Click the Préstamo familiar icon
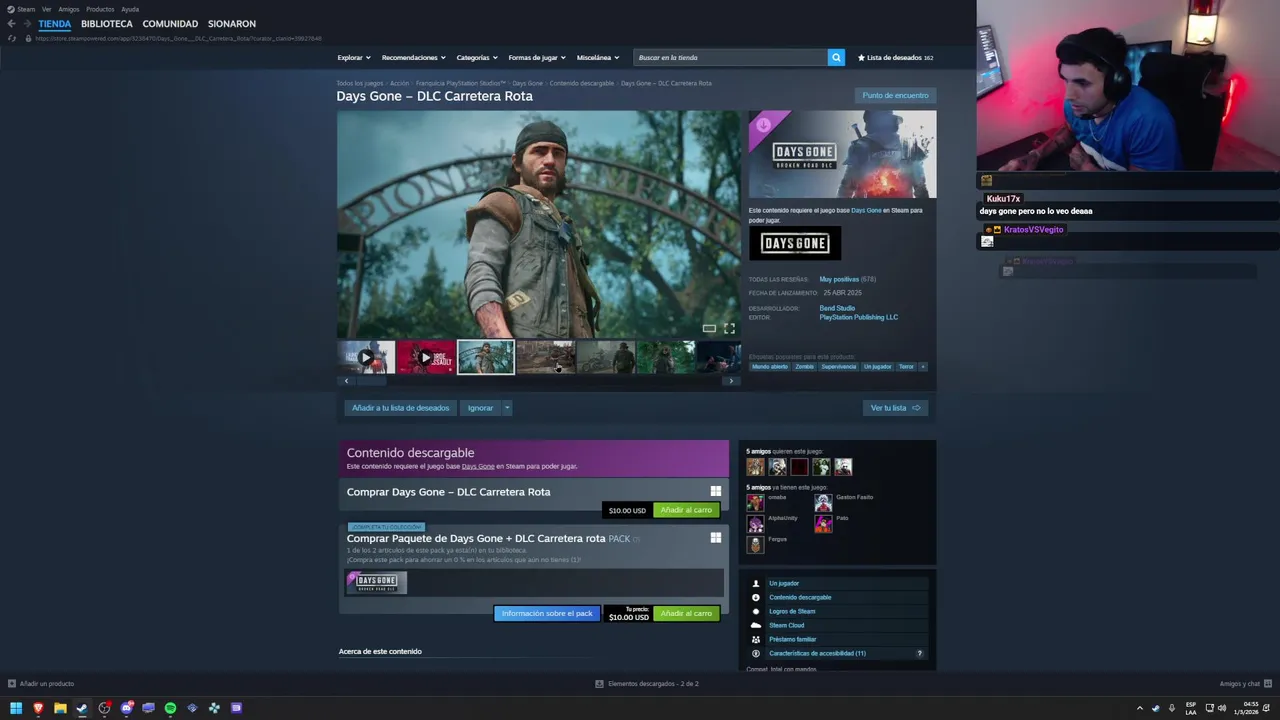 point(756,639)
